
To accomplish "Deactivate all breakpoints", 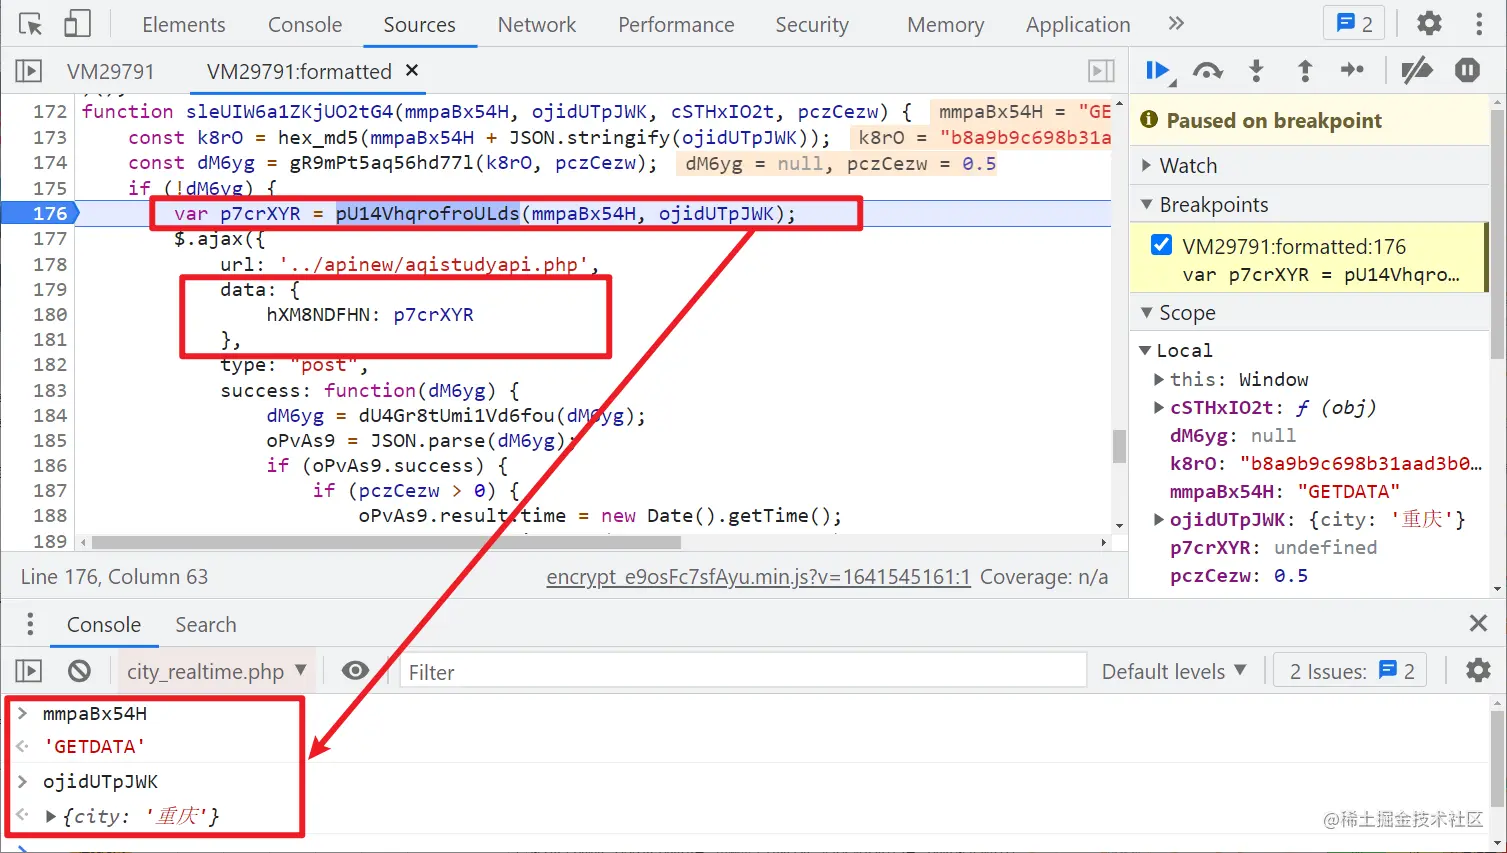I will tap(1416, 70).
